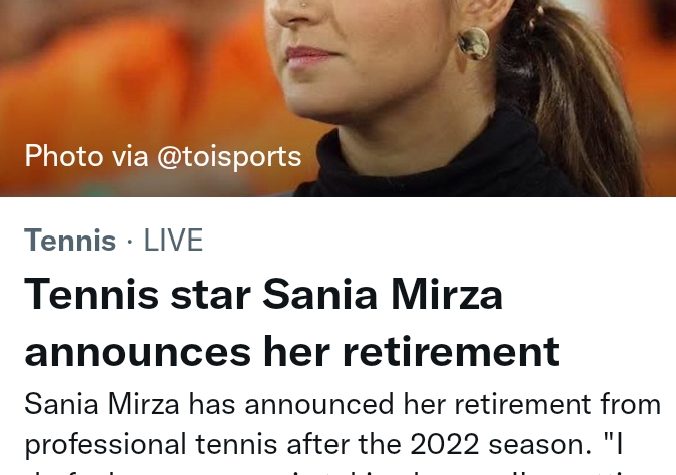Click the partially visible last summary line
This screenshot has height=475, width=676.
click(x=342, y=469)
